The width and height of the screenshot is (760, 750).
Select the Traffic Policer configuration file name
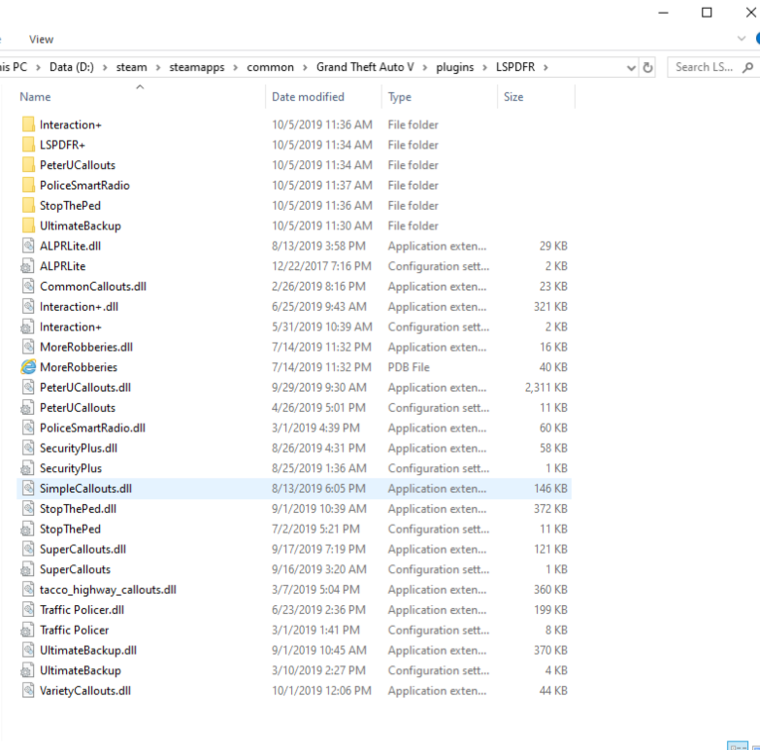point(74,630)
